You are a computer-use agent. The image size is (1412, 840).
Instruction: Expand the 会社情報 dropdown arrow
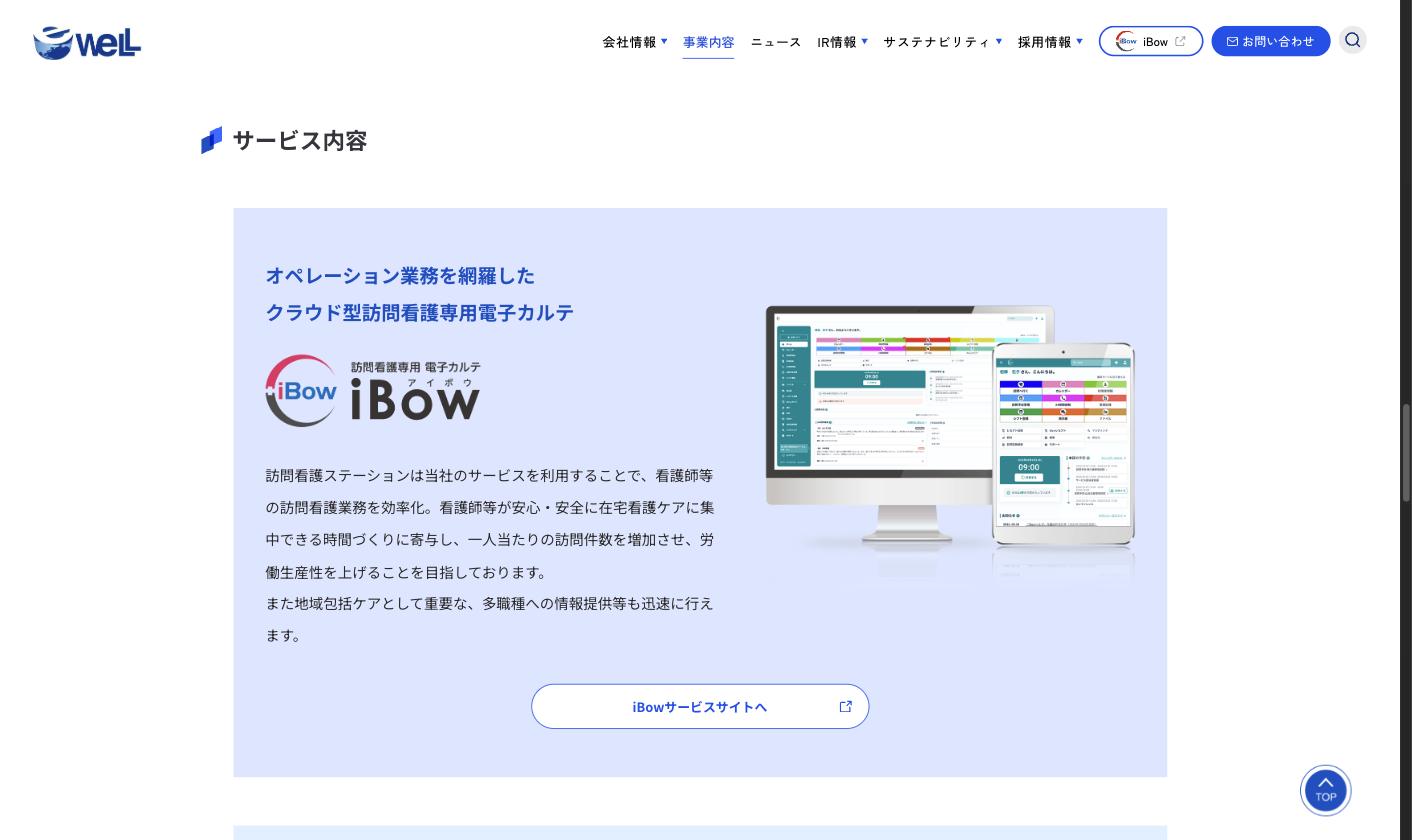pyautogui.click(x=664, y=41)
